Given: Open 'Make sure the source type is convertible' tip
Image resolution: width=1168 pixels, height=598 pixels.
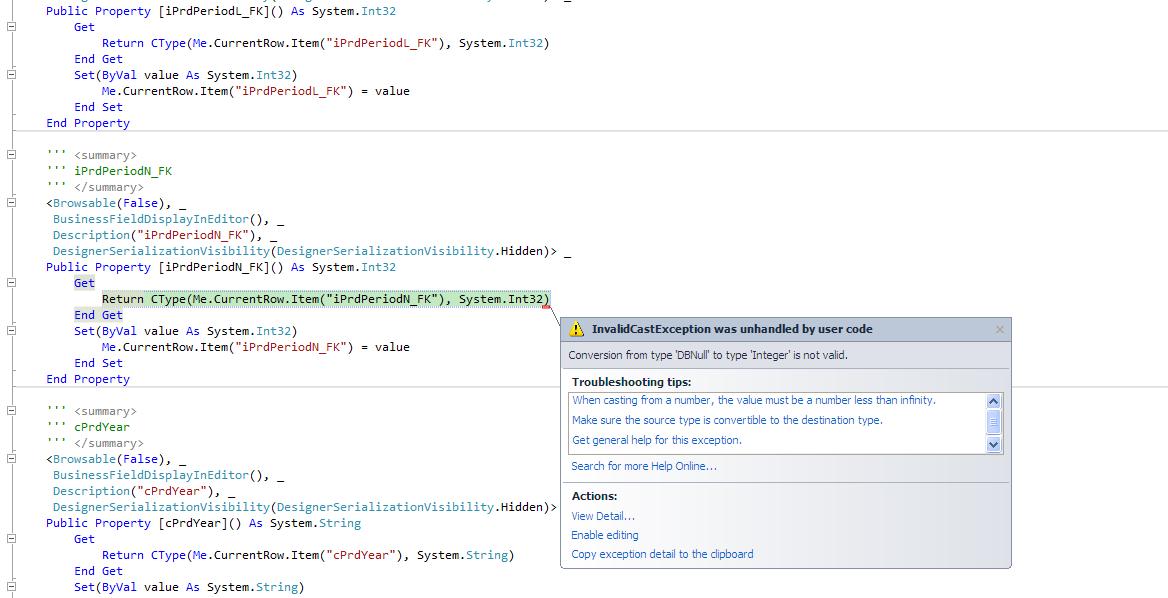Looking at the screenshot, I should (x=727, y=420).
